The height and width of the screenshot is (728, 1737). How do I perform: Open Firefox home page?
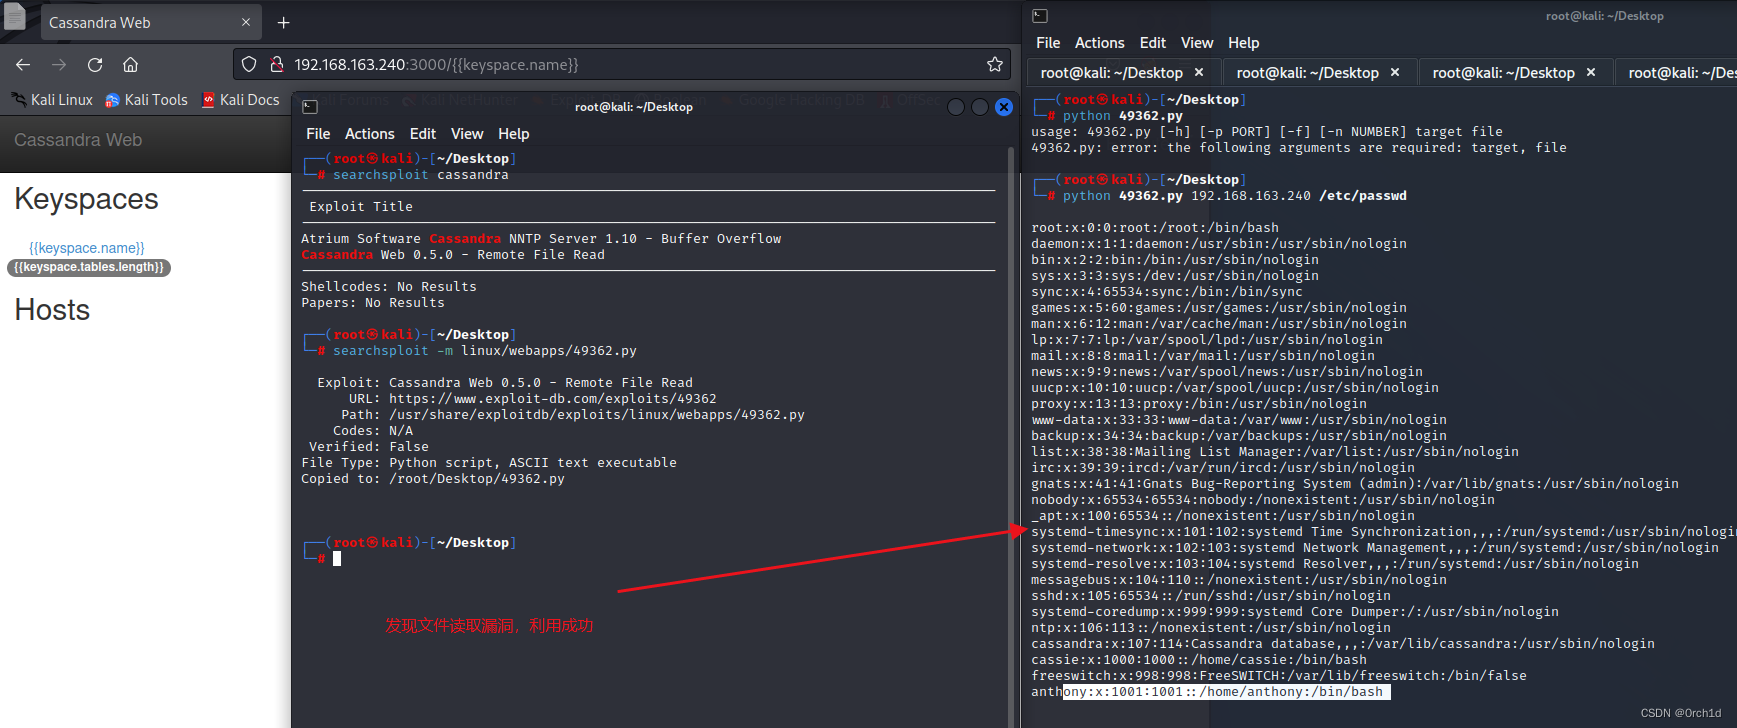pos(130,65)
